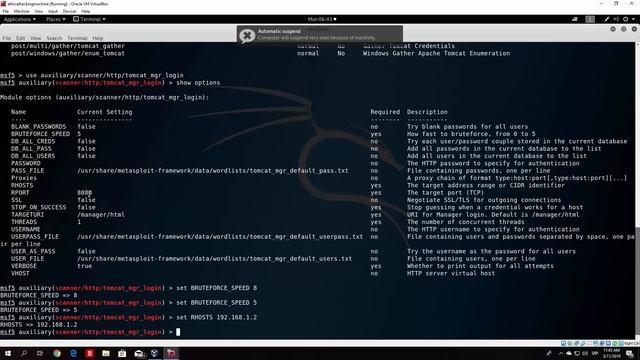This screenshot has height=360, width=640.
Task: Click the PASS_FILE wordlist path
Action: click(x=213, y=171)
